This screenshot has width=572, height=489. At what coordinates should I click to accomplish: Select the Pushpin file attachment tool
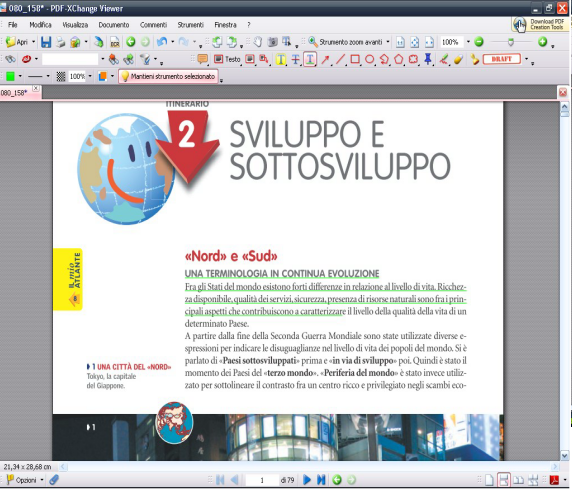(x=428, y=59)
